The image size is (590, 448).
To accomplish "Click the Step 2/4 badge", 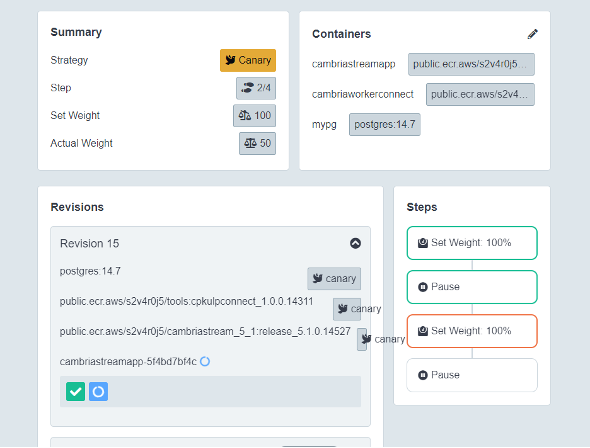I will pos(256,88).
